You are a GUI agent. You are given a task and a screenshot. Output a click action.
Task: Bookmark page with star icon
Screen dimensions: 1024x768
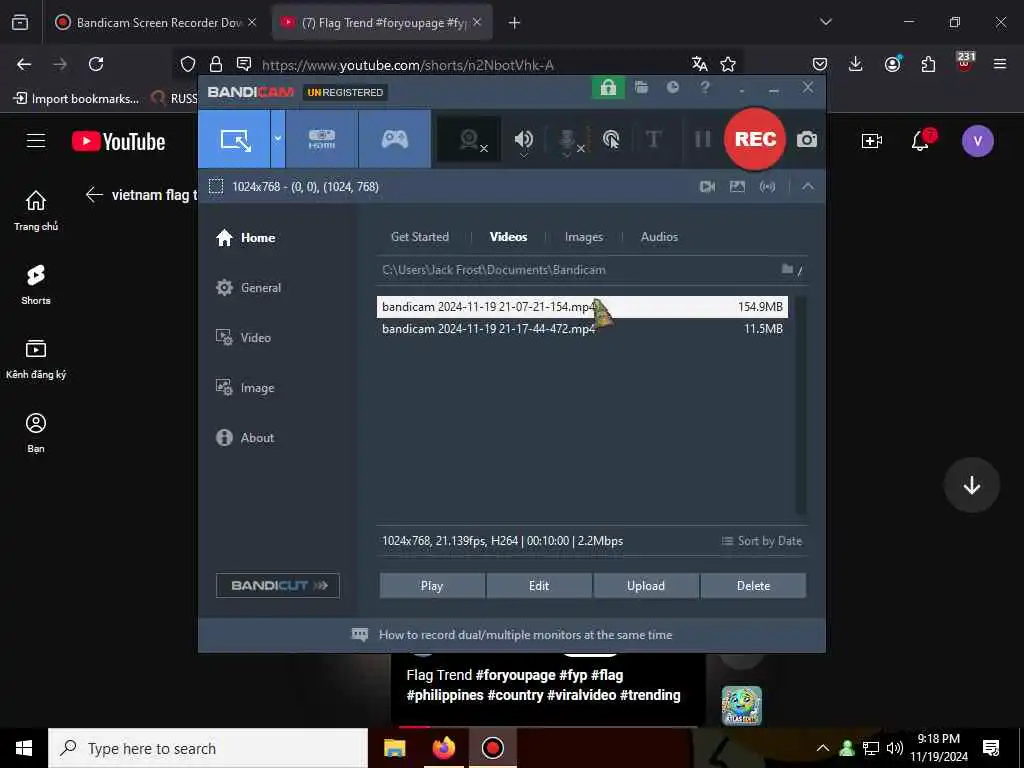728,64
